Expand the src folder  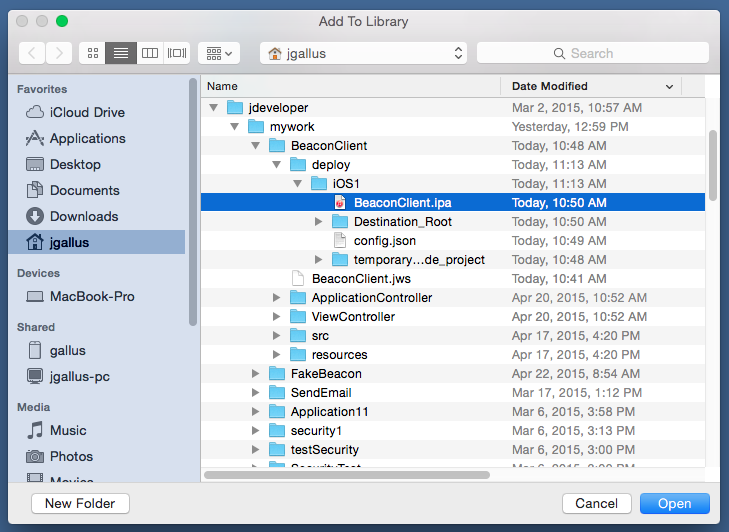(277, 336)
